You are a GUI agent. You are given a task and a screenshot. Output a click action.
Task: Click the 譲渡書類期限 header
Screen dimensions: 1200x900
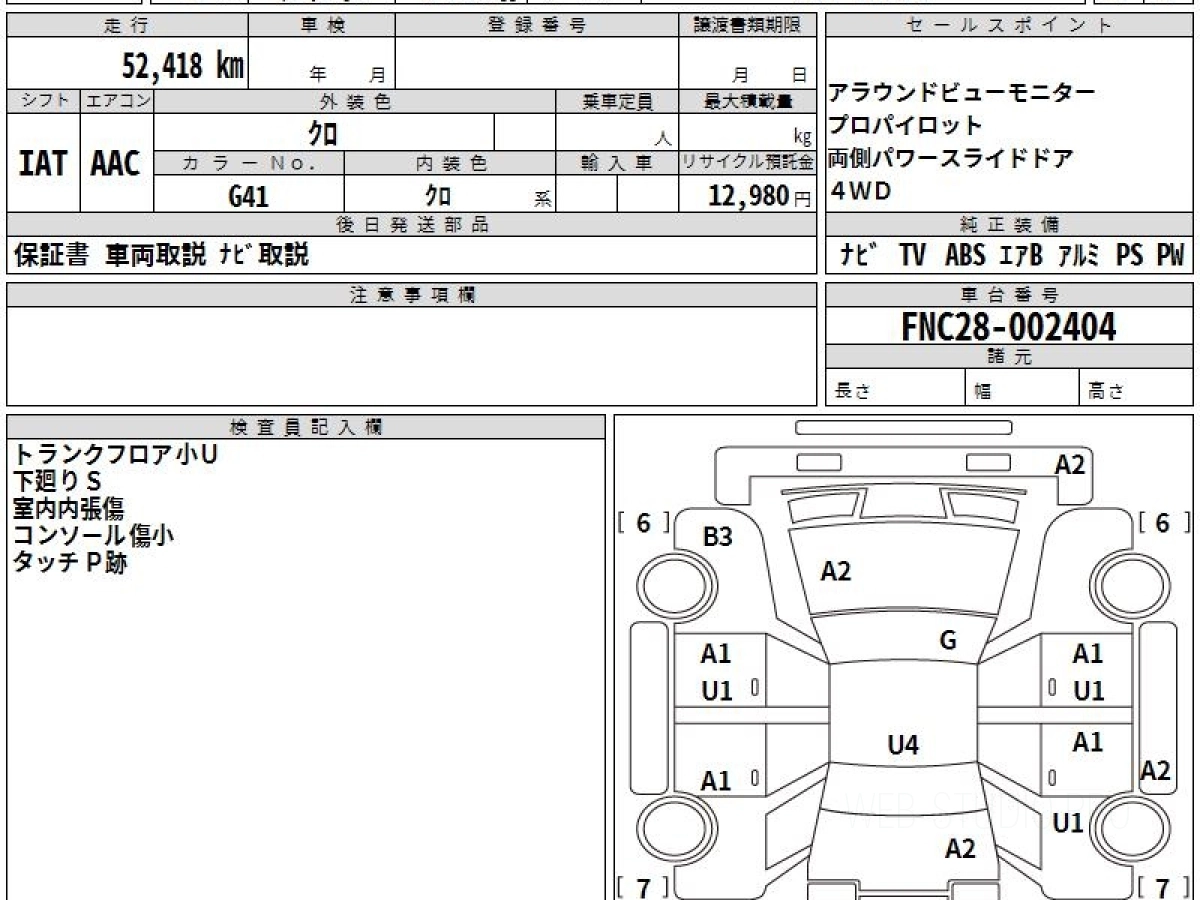click(x=748, y=26)
